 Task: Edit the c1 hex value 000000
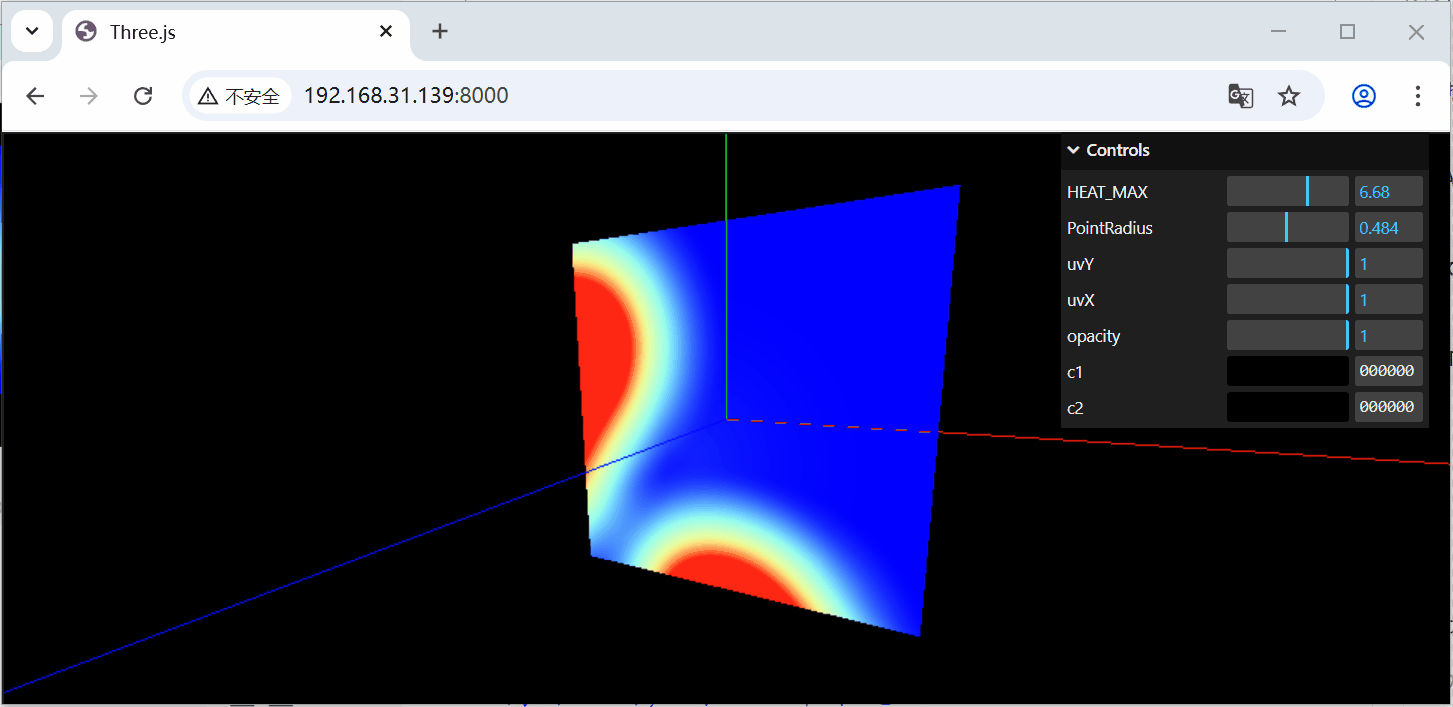pos(1389,371)
